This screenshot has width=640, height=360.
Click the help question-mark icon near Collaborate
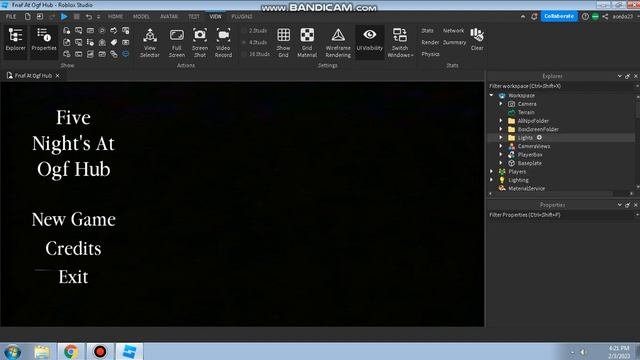tap(585, 17)
